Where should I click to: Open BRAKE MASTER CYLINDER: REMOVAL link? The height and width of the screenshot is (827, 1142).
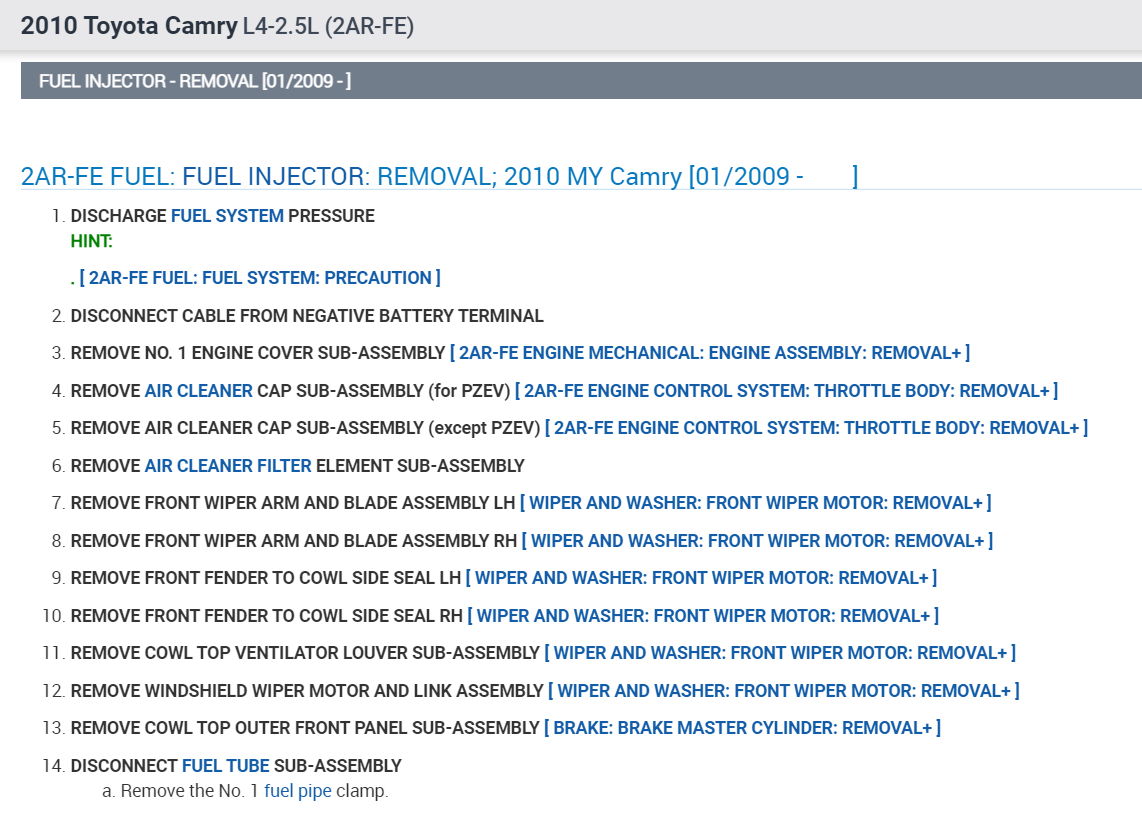[742, 728]
